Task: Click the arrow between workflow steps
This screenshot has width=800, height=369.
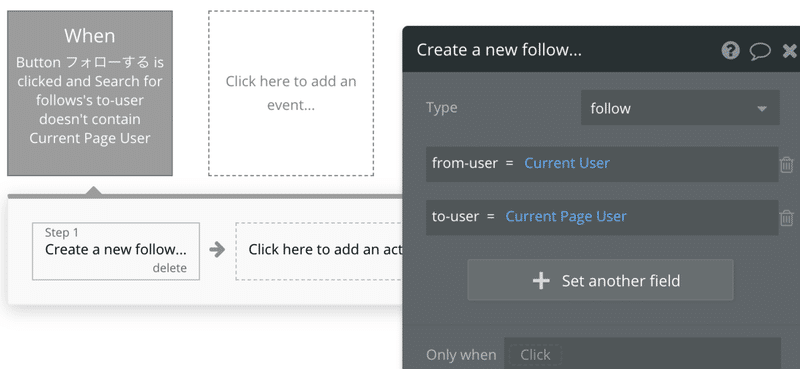Action: tap(217, 250)
